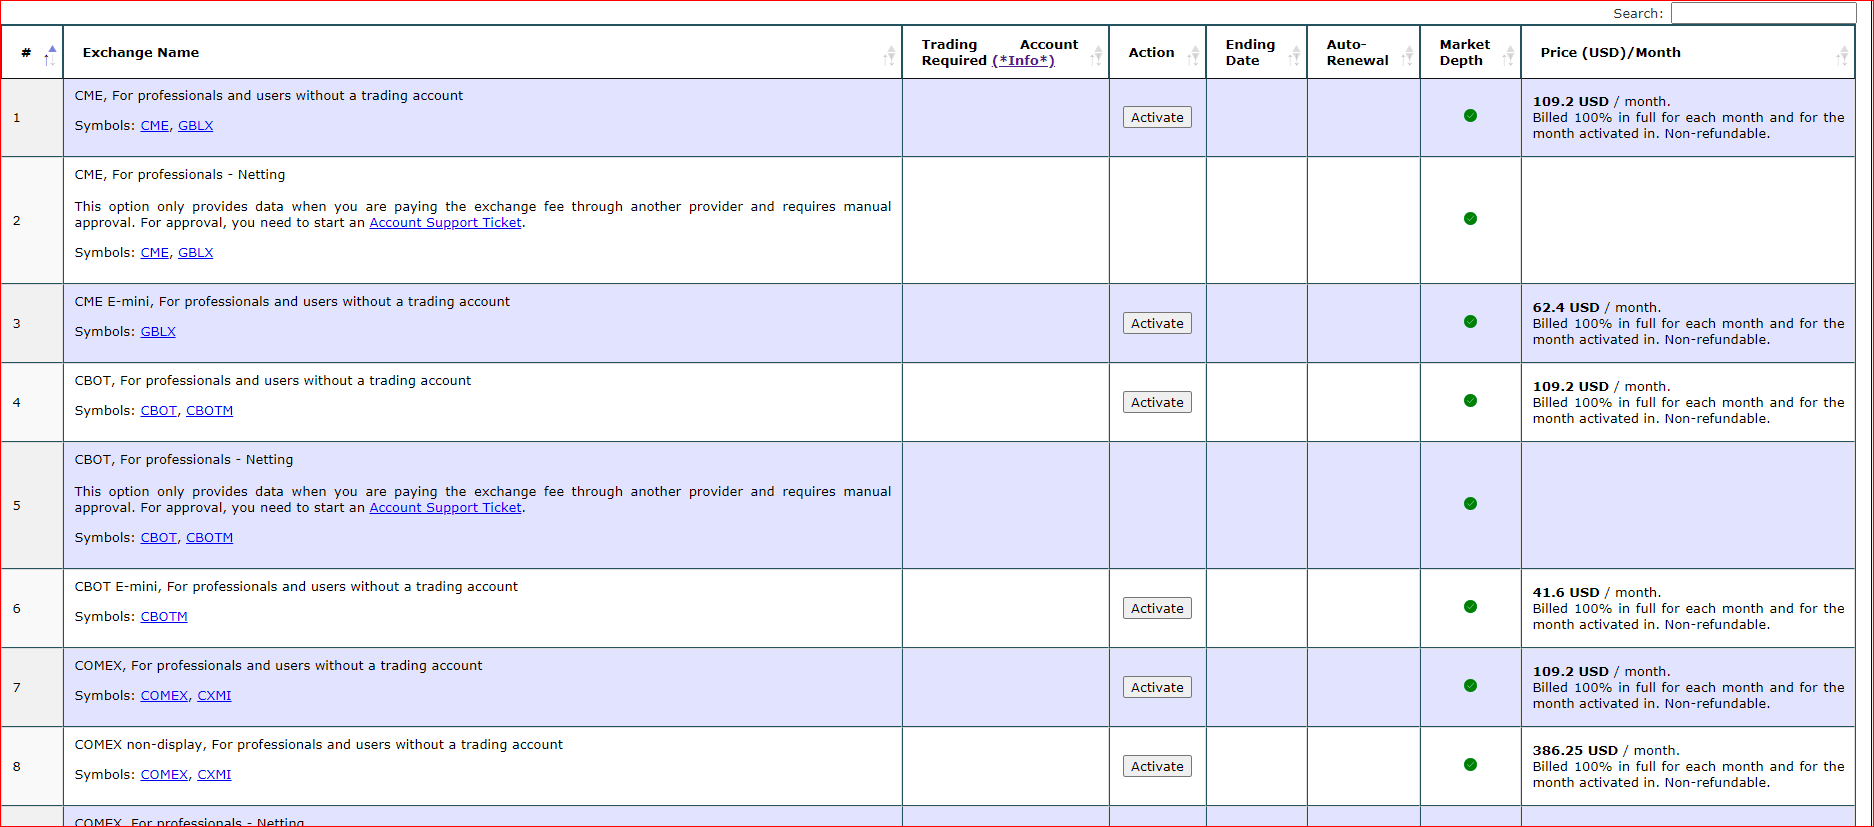Click the green dot in the CME E-mini row
Viewport: 1874px width, 827px height.
(1470, 322)
